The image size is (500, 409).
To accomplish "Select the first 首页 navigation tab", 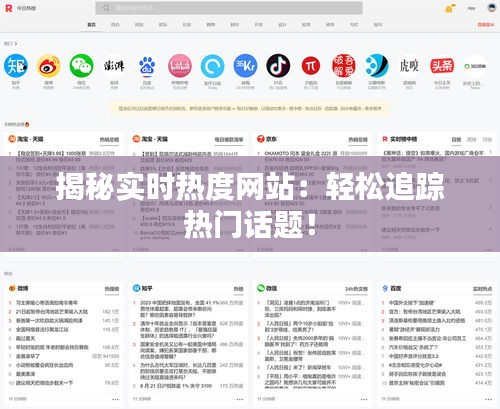I will pyautogui.click(x=91, y=25).
